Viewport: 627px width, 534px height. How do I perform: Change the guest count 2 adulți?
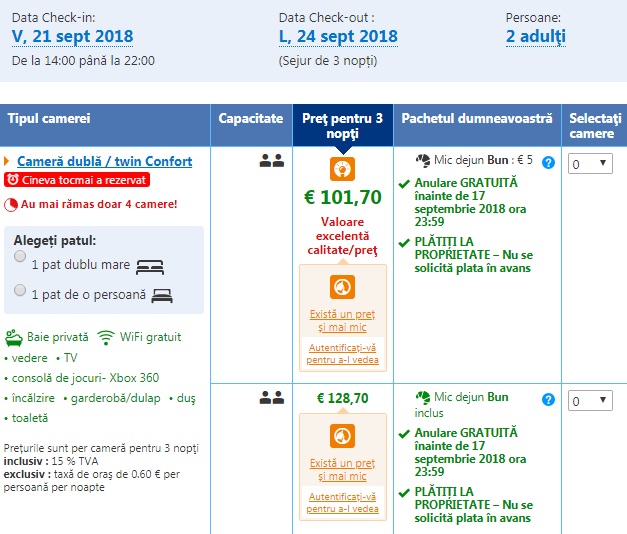[536, 37]
